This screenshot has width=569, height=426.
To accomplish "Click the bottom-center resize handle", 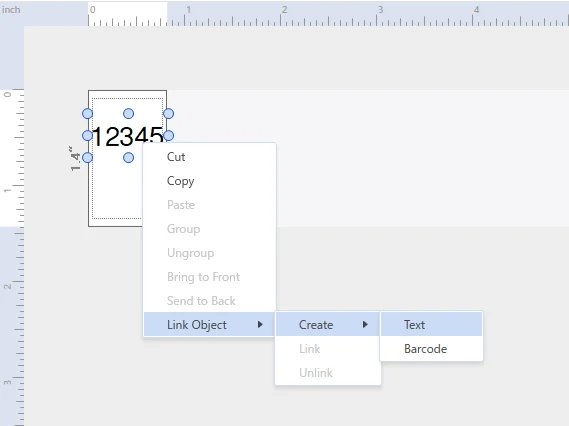I will click(128, 157).
